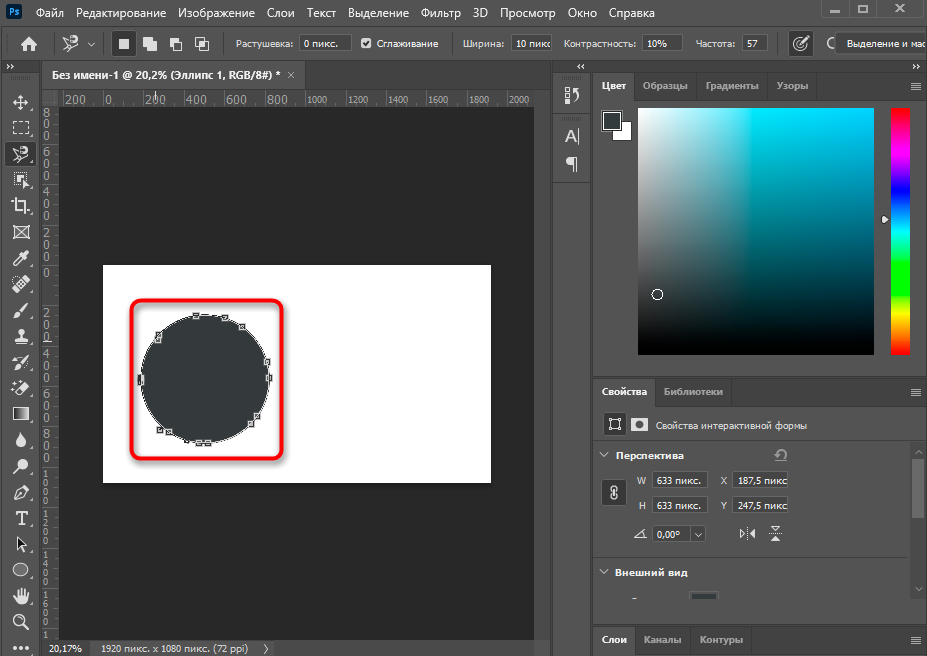Open the rotation angle dropdown
The image size is (927, 656).
click(x=698, y=534)
